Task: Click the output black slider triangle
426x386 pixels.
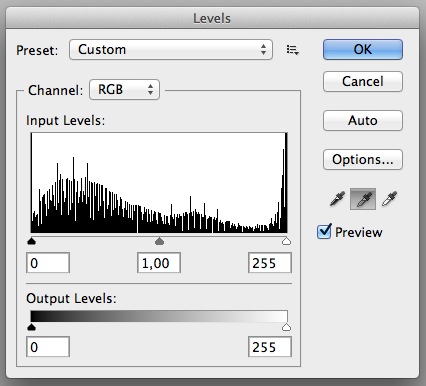Action: click(x=31, y=327)
